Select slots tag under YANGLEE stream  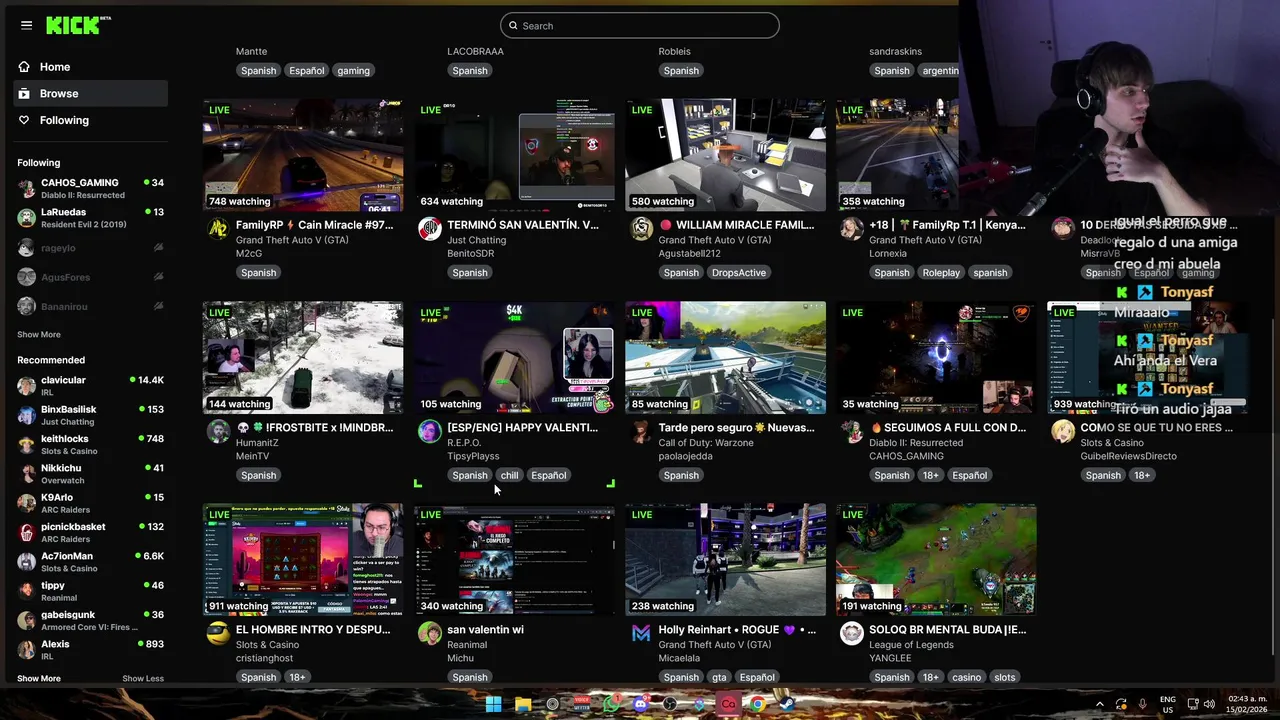[x=1005, y=677]
